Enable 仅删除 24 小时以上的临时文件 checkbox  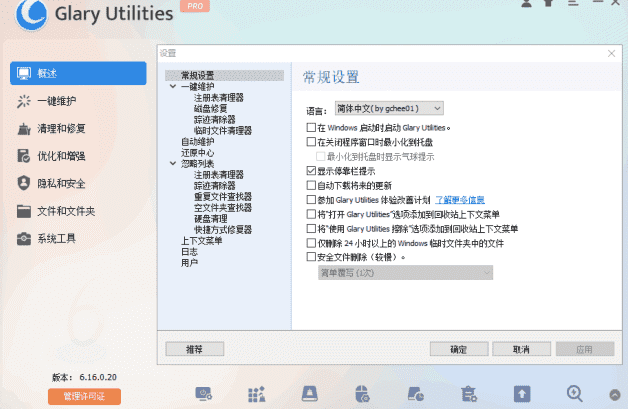[311, 243]
